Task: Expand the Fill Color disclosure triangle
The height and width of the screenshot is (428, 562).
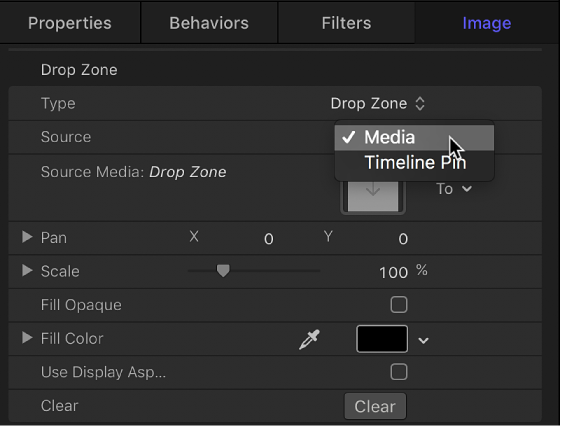Action: tap(27, 338)
